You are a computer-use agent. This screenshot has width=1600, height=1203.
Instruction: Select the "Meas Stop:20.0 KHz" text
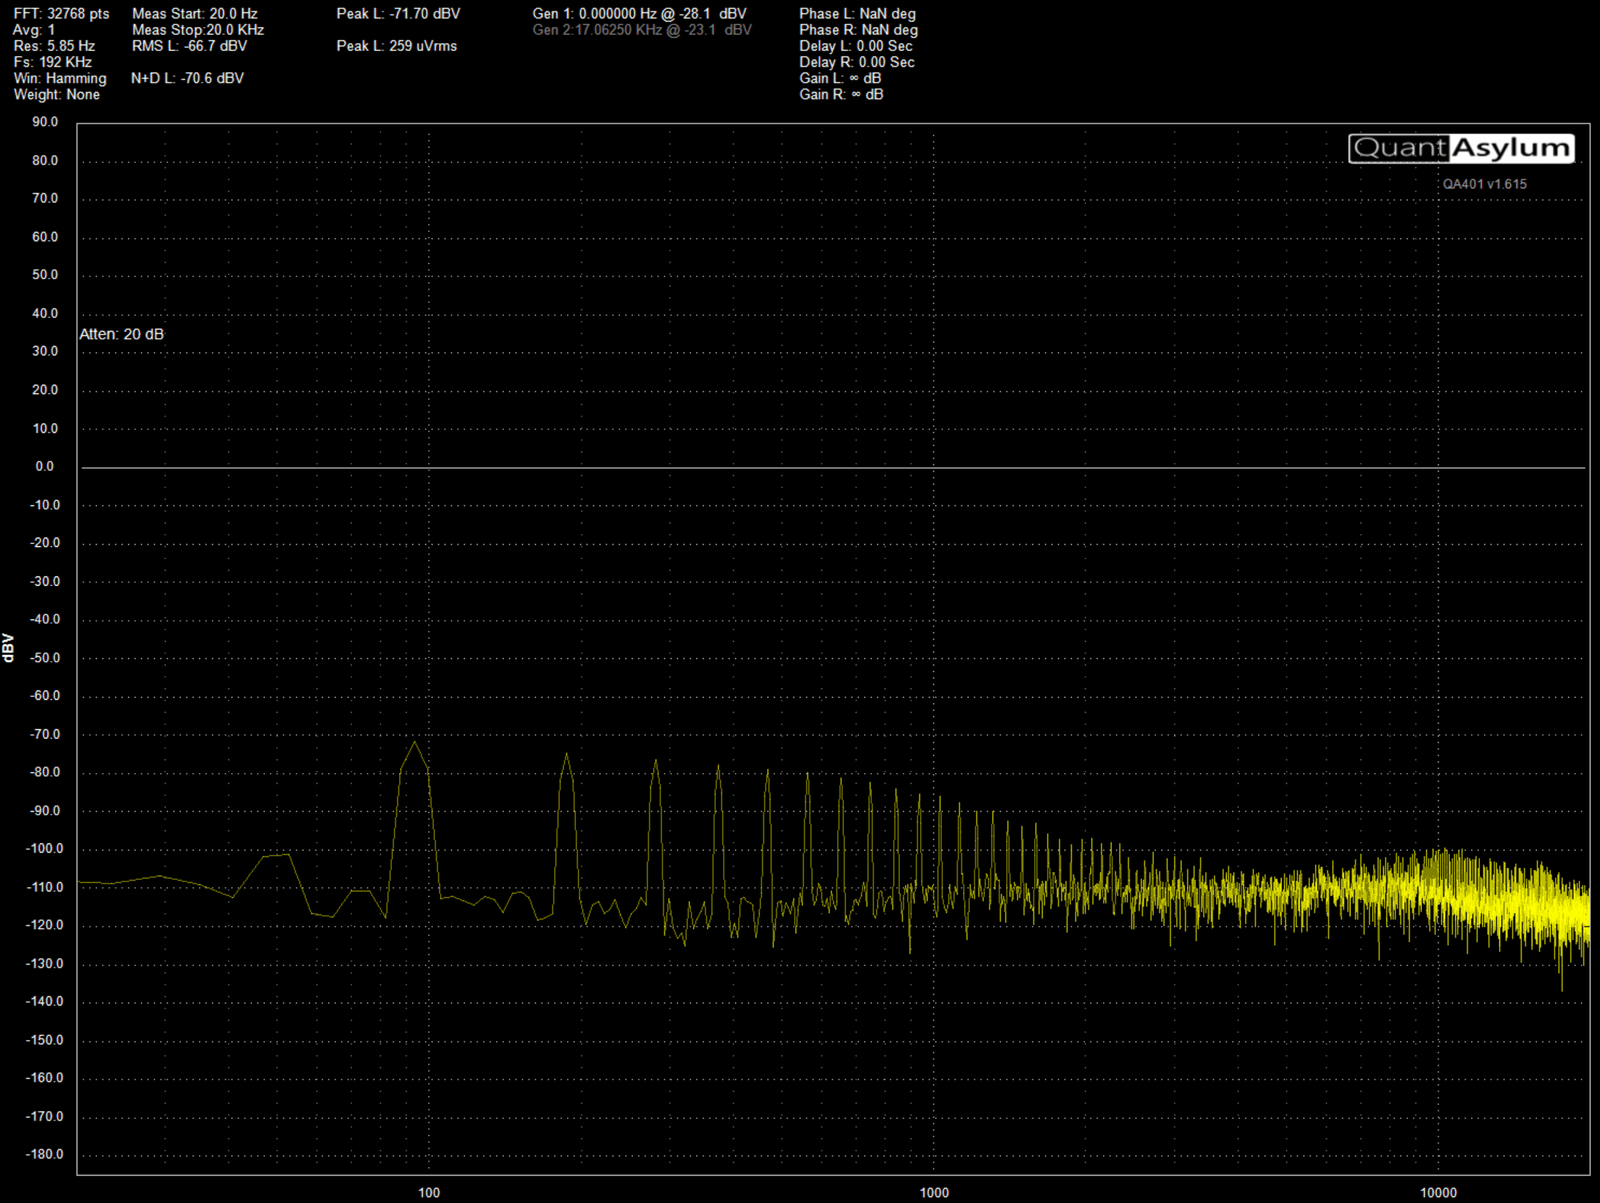(x=198, y=30)
